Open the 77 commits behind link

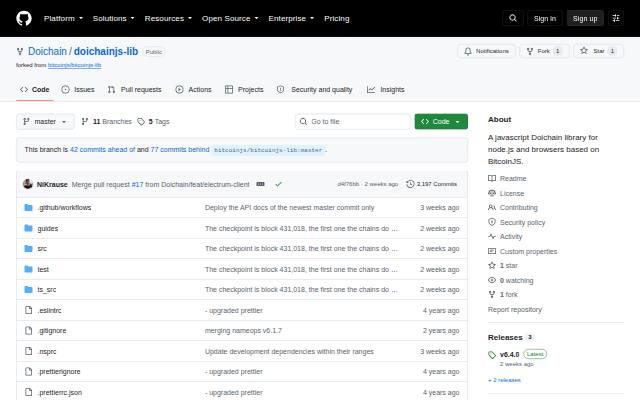coord(180,149)
